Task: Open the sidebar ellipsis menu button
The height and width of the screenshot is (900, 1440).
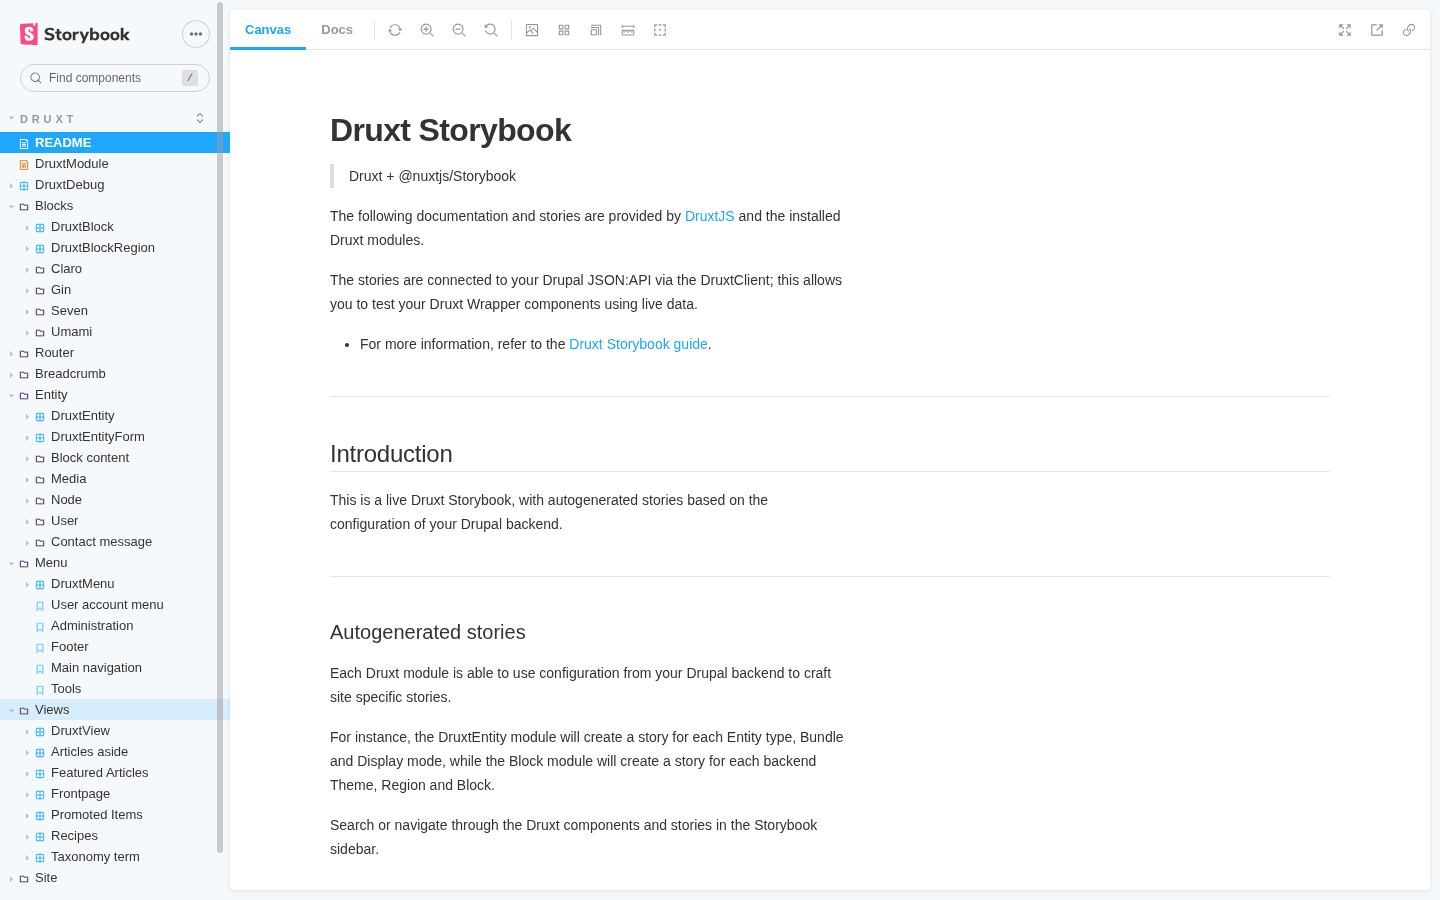Action: [x=196, y=34]
